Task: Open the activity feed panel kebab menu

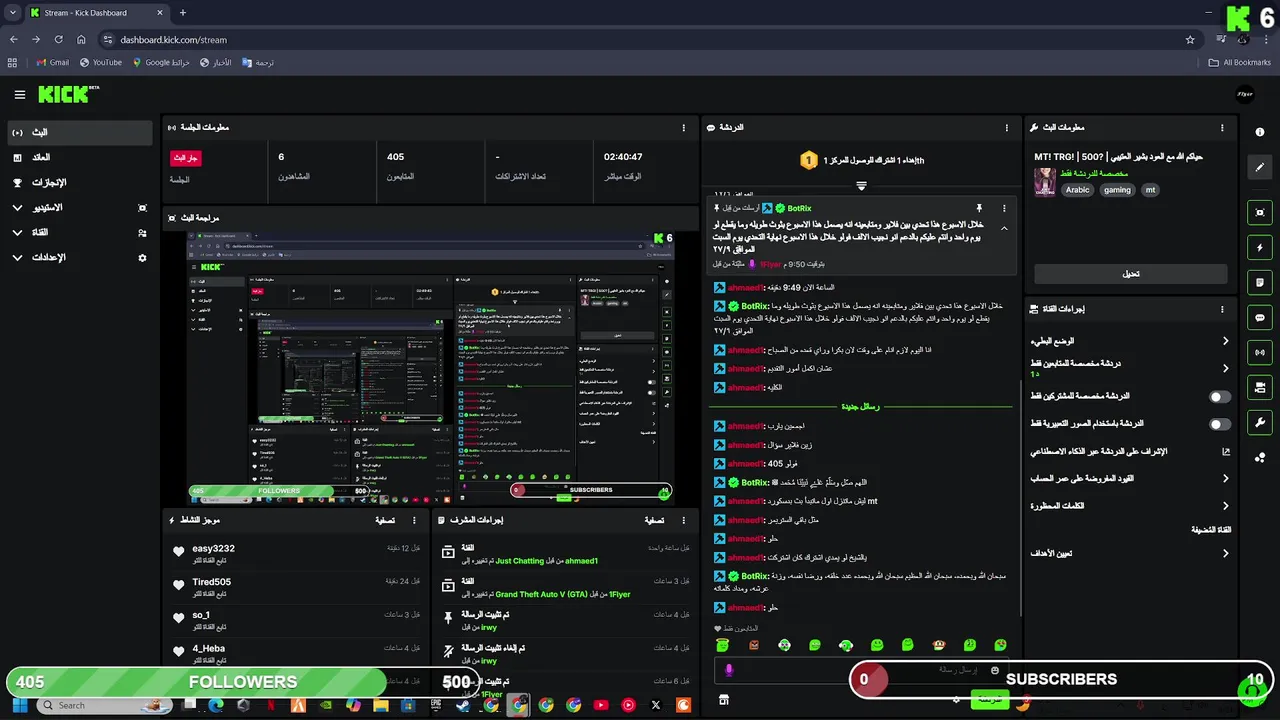Action: (416, 520)
